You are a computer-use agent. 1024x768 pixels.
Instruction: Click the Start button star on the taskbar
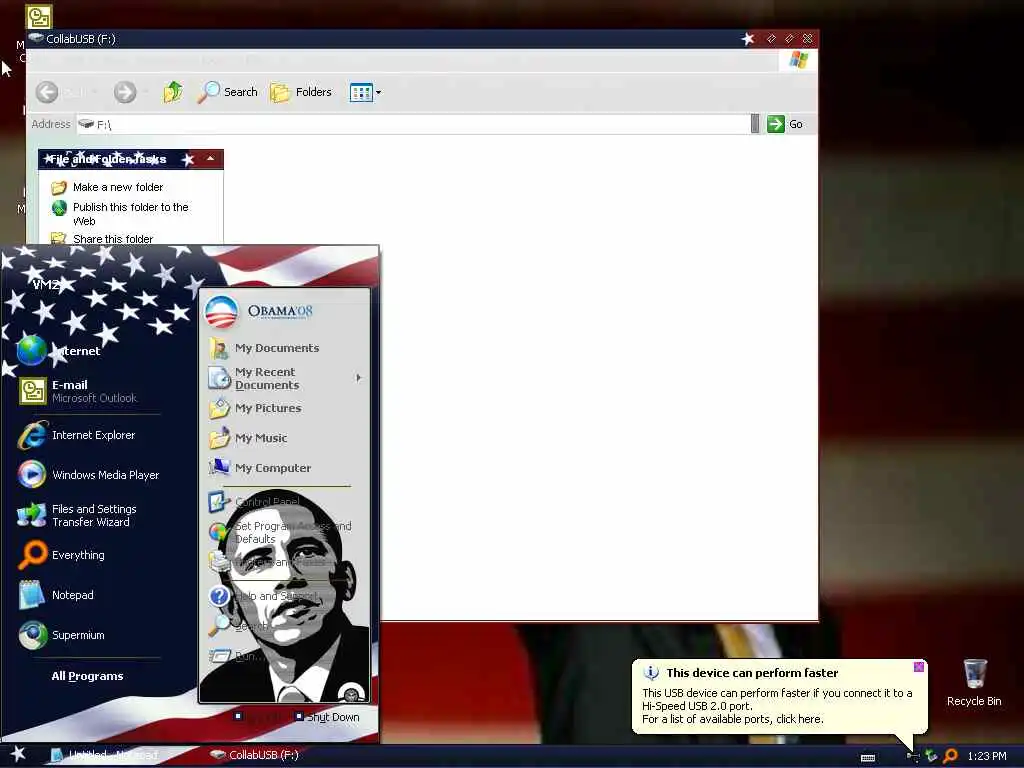18,754
